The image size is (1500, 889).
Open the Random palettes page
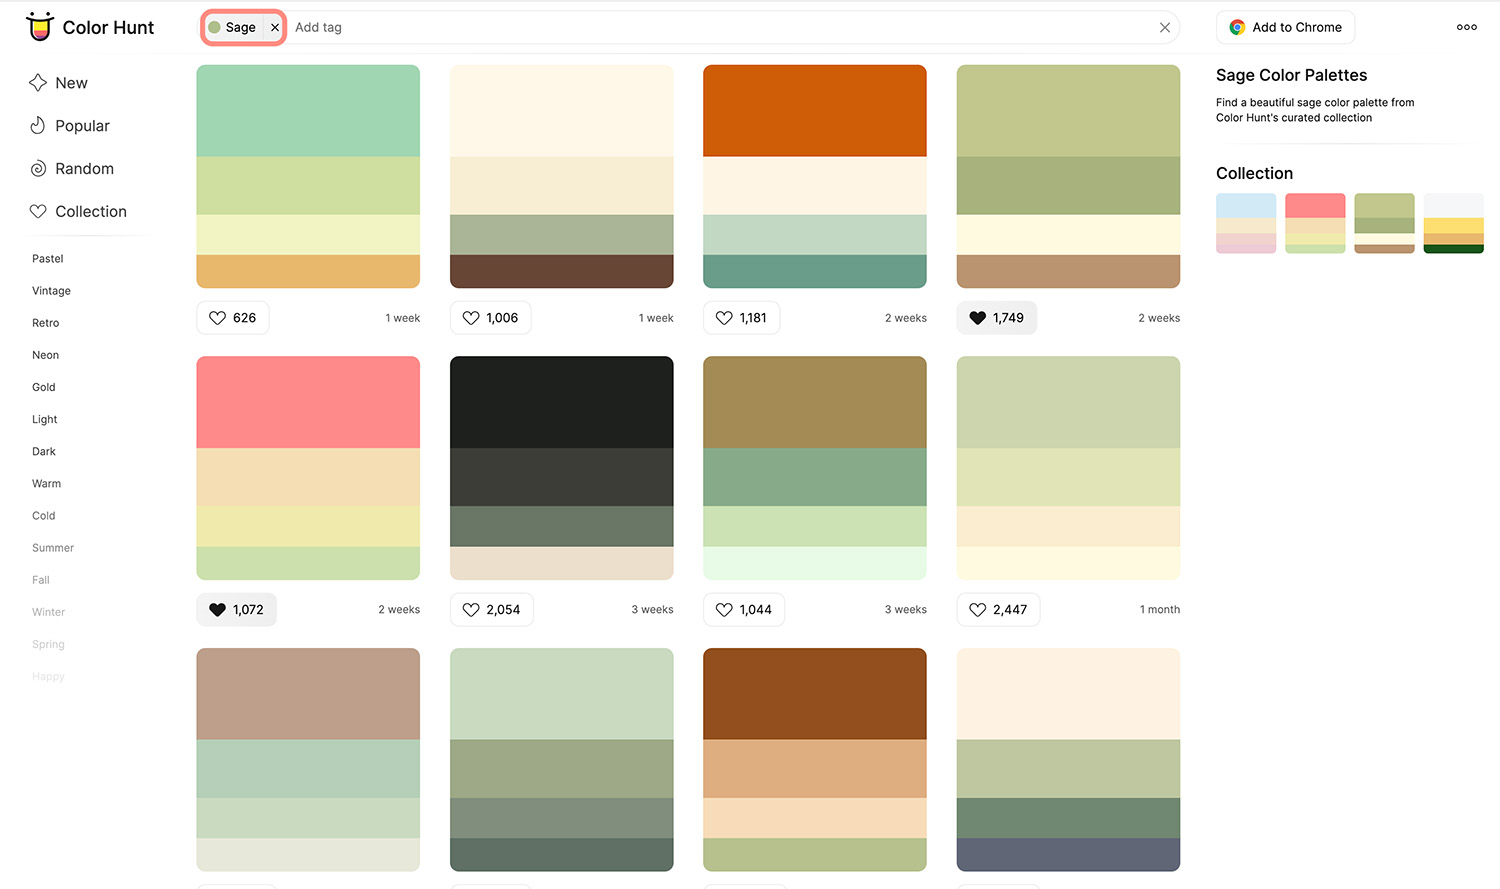71,169
